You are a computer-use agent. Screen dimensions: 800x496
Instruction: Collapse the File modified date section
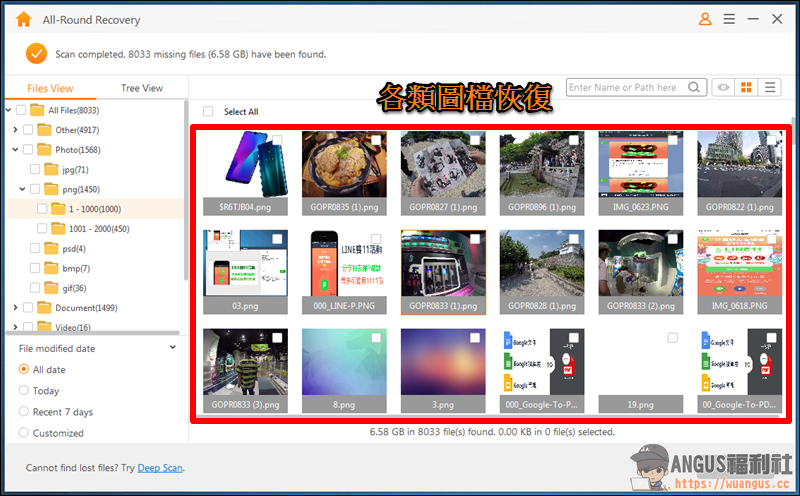(x=172, y=348)
